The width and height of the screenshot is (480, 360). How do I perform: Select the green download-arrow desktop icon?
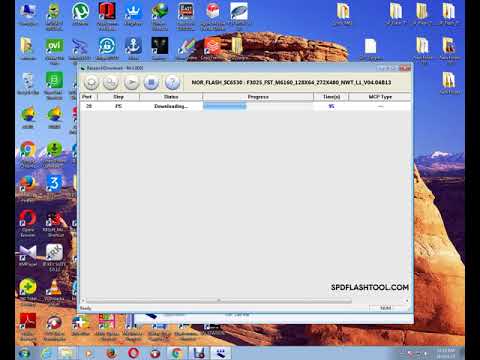click(54, 153)
